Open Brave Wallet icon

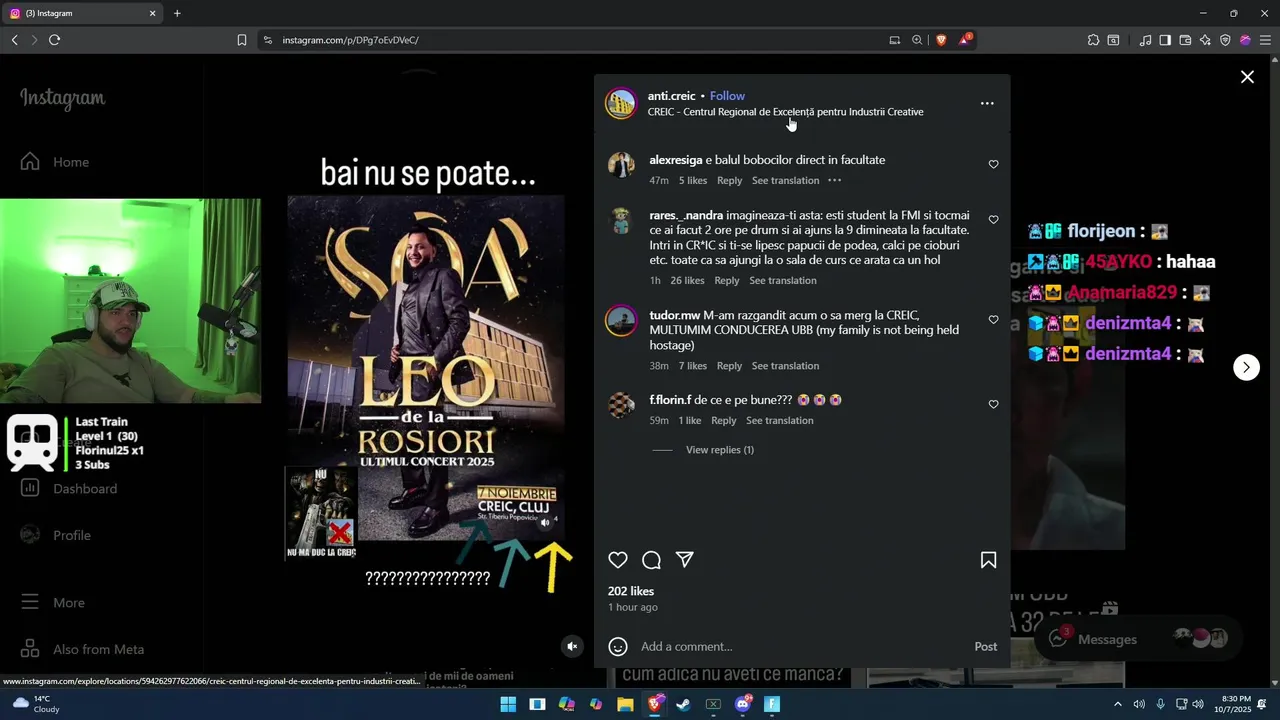[1185, 40]
